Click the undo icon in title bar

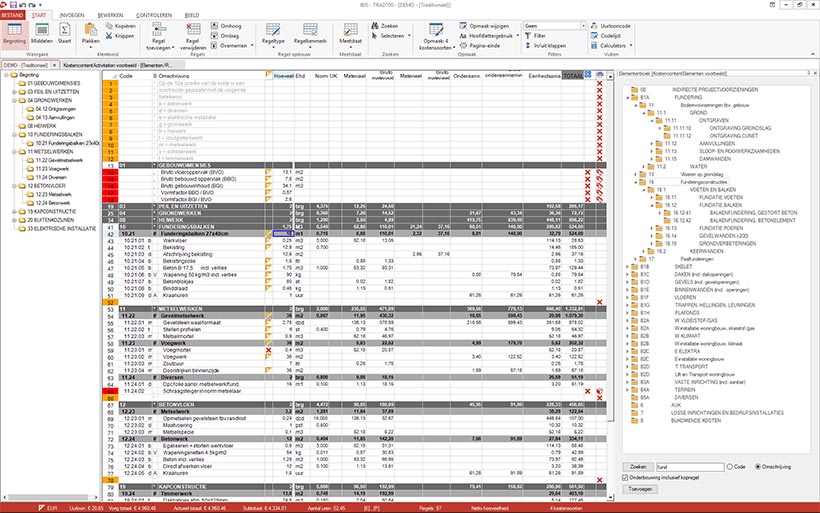(x=23, y=4)
